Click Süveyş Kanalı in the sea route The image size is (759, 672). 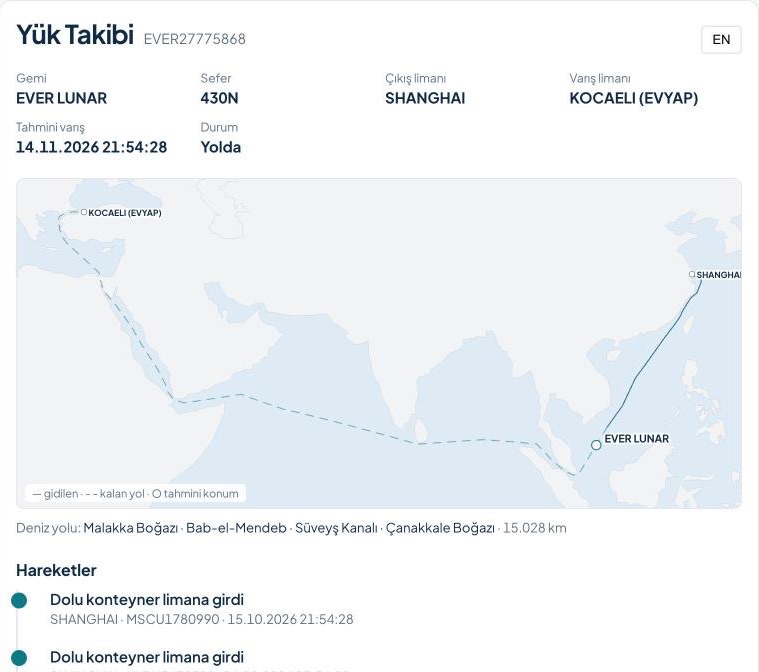pyautogui.click(x=336, y=528)
